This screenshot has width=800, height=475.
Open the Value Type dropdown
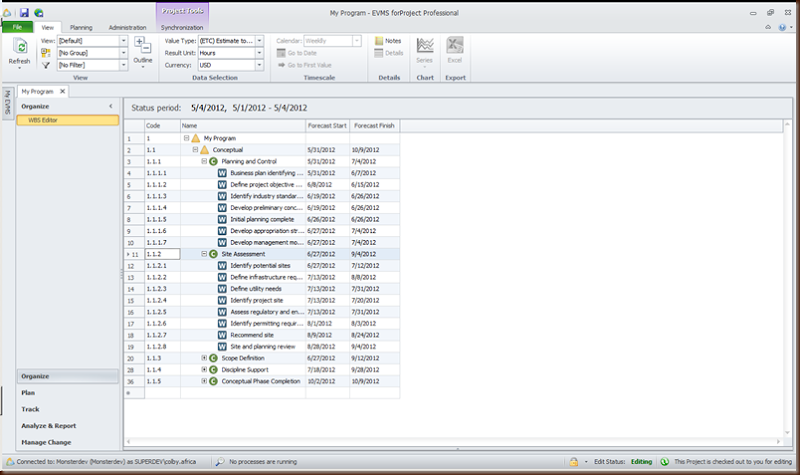[259, 41]
